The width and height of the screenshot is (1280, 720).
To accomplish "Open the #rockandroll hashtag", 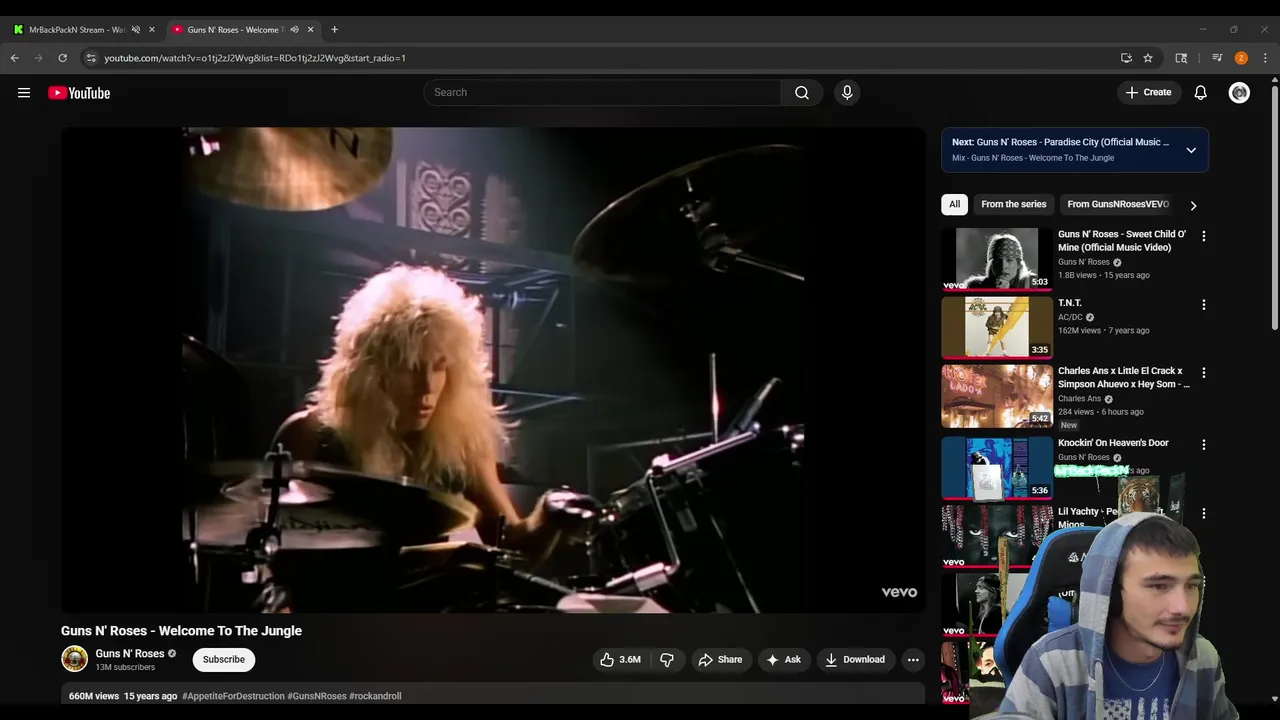I will coord(375,696).
